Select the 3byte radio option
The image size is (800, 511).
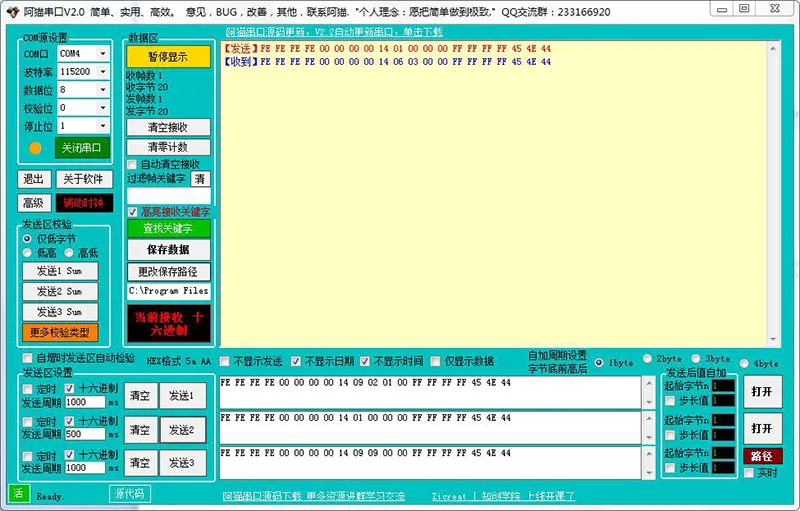(696, 359)
